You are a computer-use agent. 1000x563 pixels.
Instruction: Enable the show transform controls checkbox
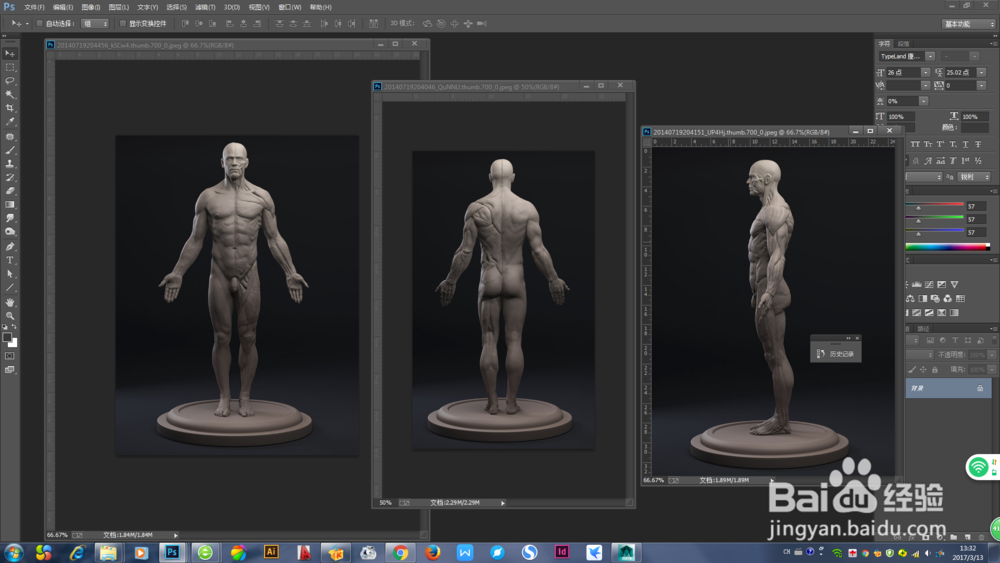click(122, 24)
